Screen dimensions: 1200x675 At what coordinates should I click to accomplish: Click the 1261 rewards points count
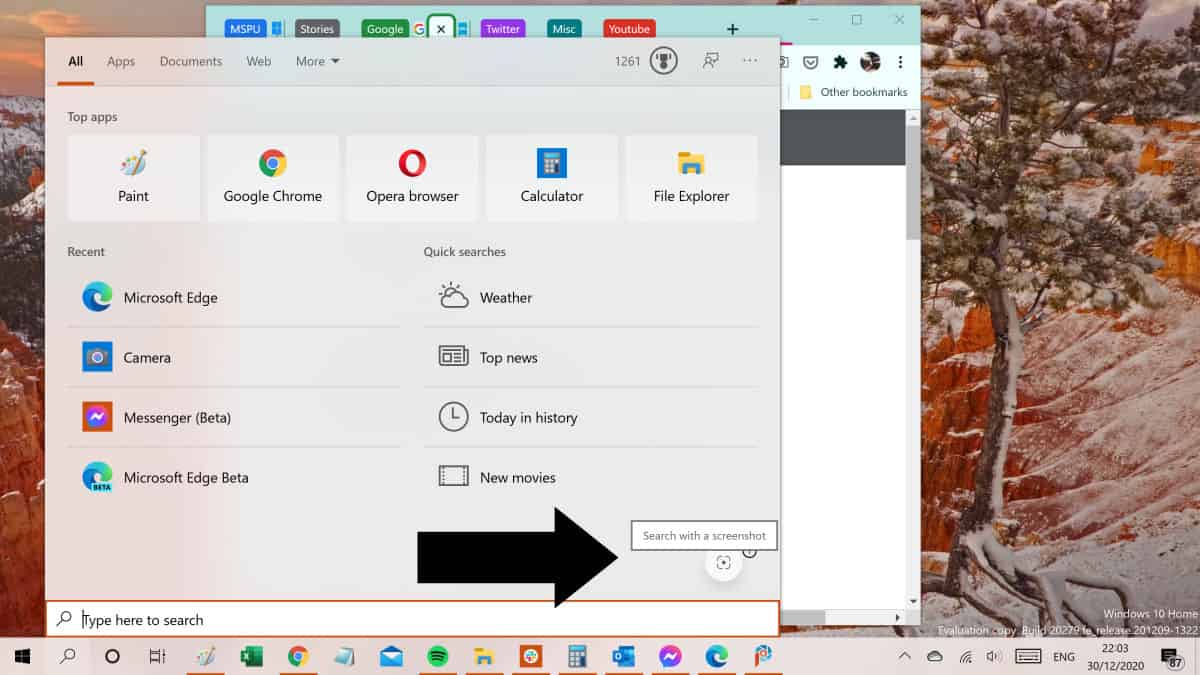[628, 61]
